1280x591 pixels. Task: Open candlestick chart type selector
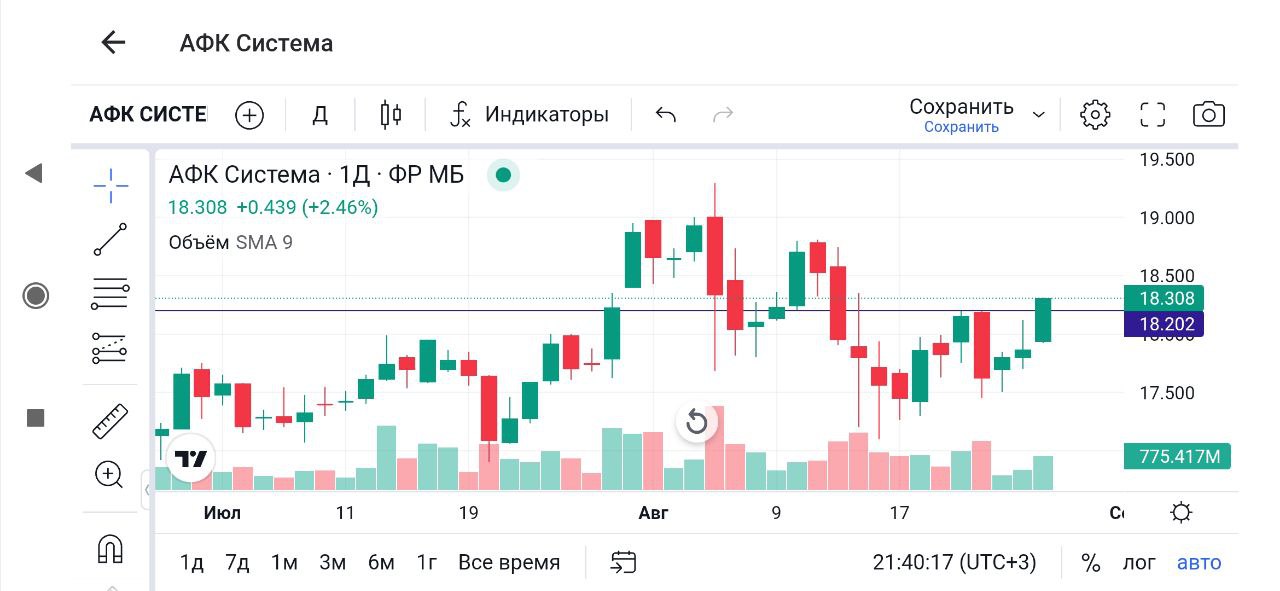tap(391, 115)
